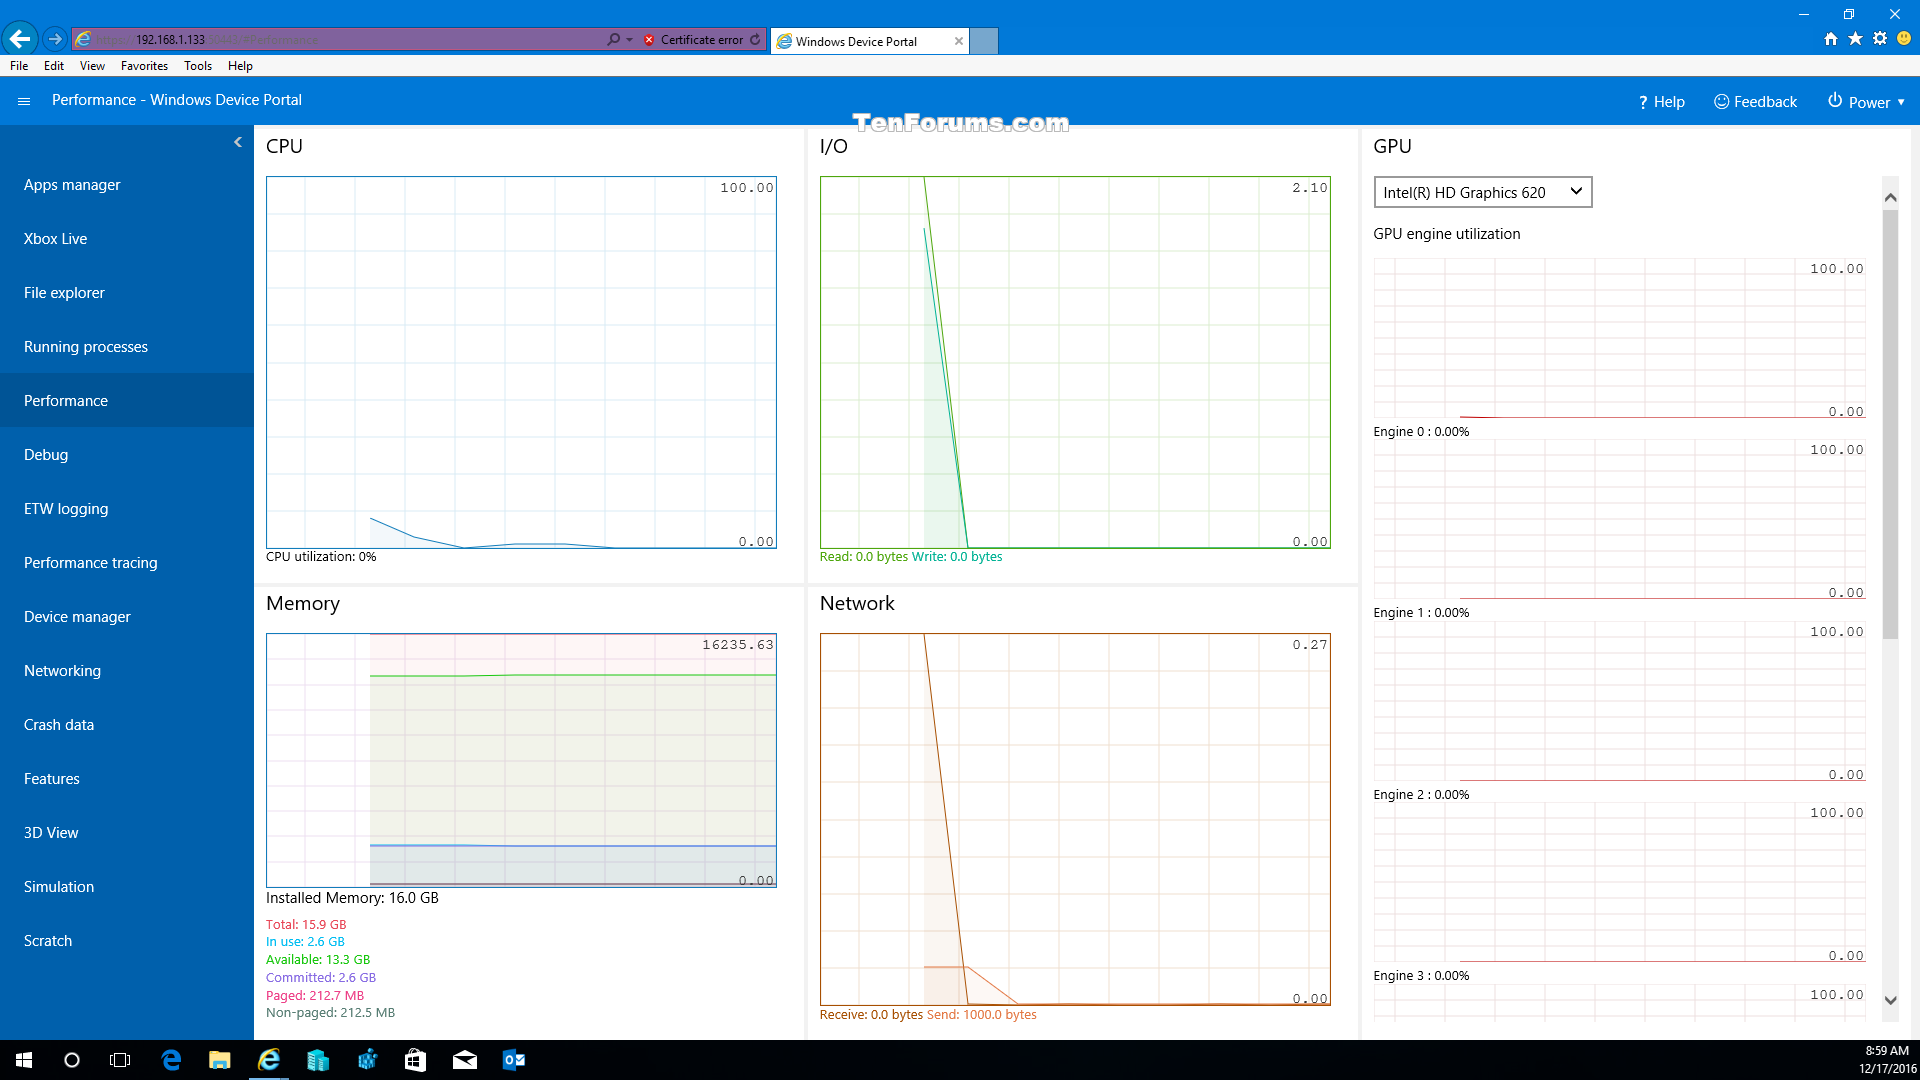Click the portal Help link

point(1661,102)
